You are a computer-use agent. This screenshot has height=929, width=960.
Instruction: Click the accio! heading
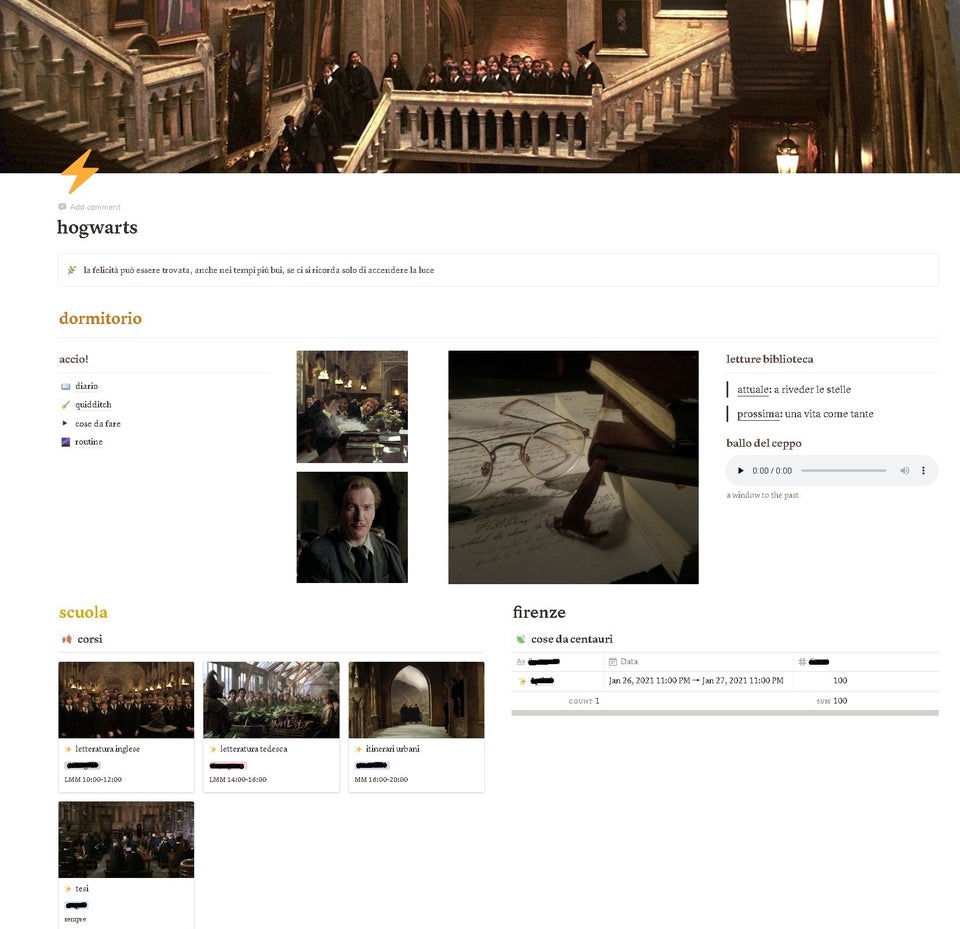73,359
